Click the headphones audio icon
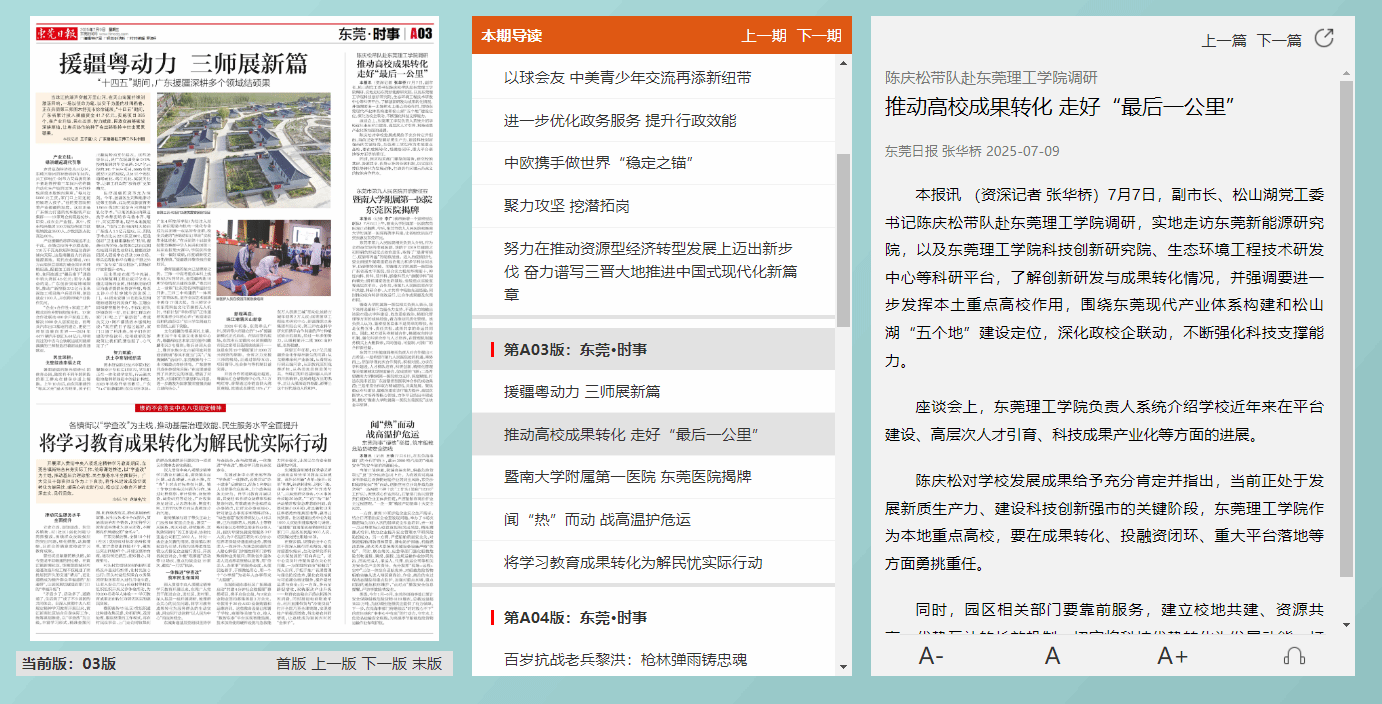The height and width of the screenshot is (704, 1382). 1294,656
